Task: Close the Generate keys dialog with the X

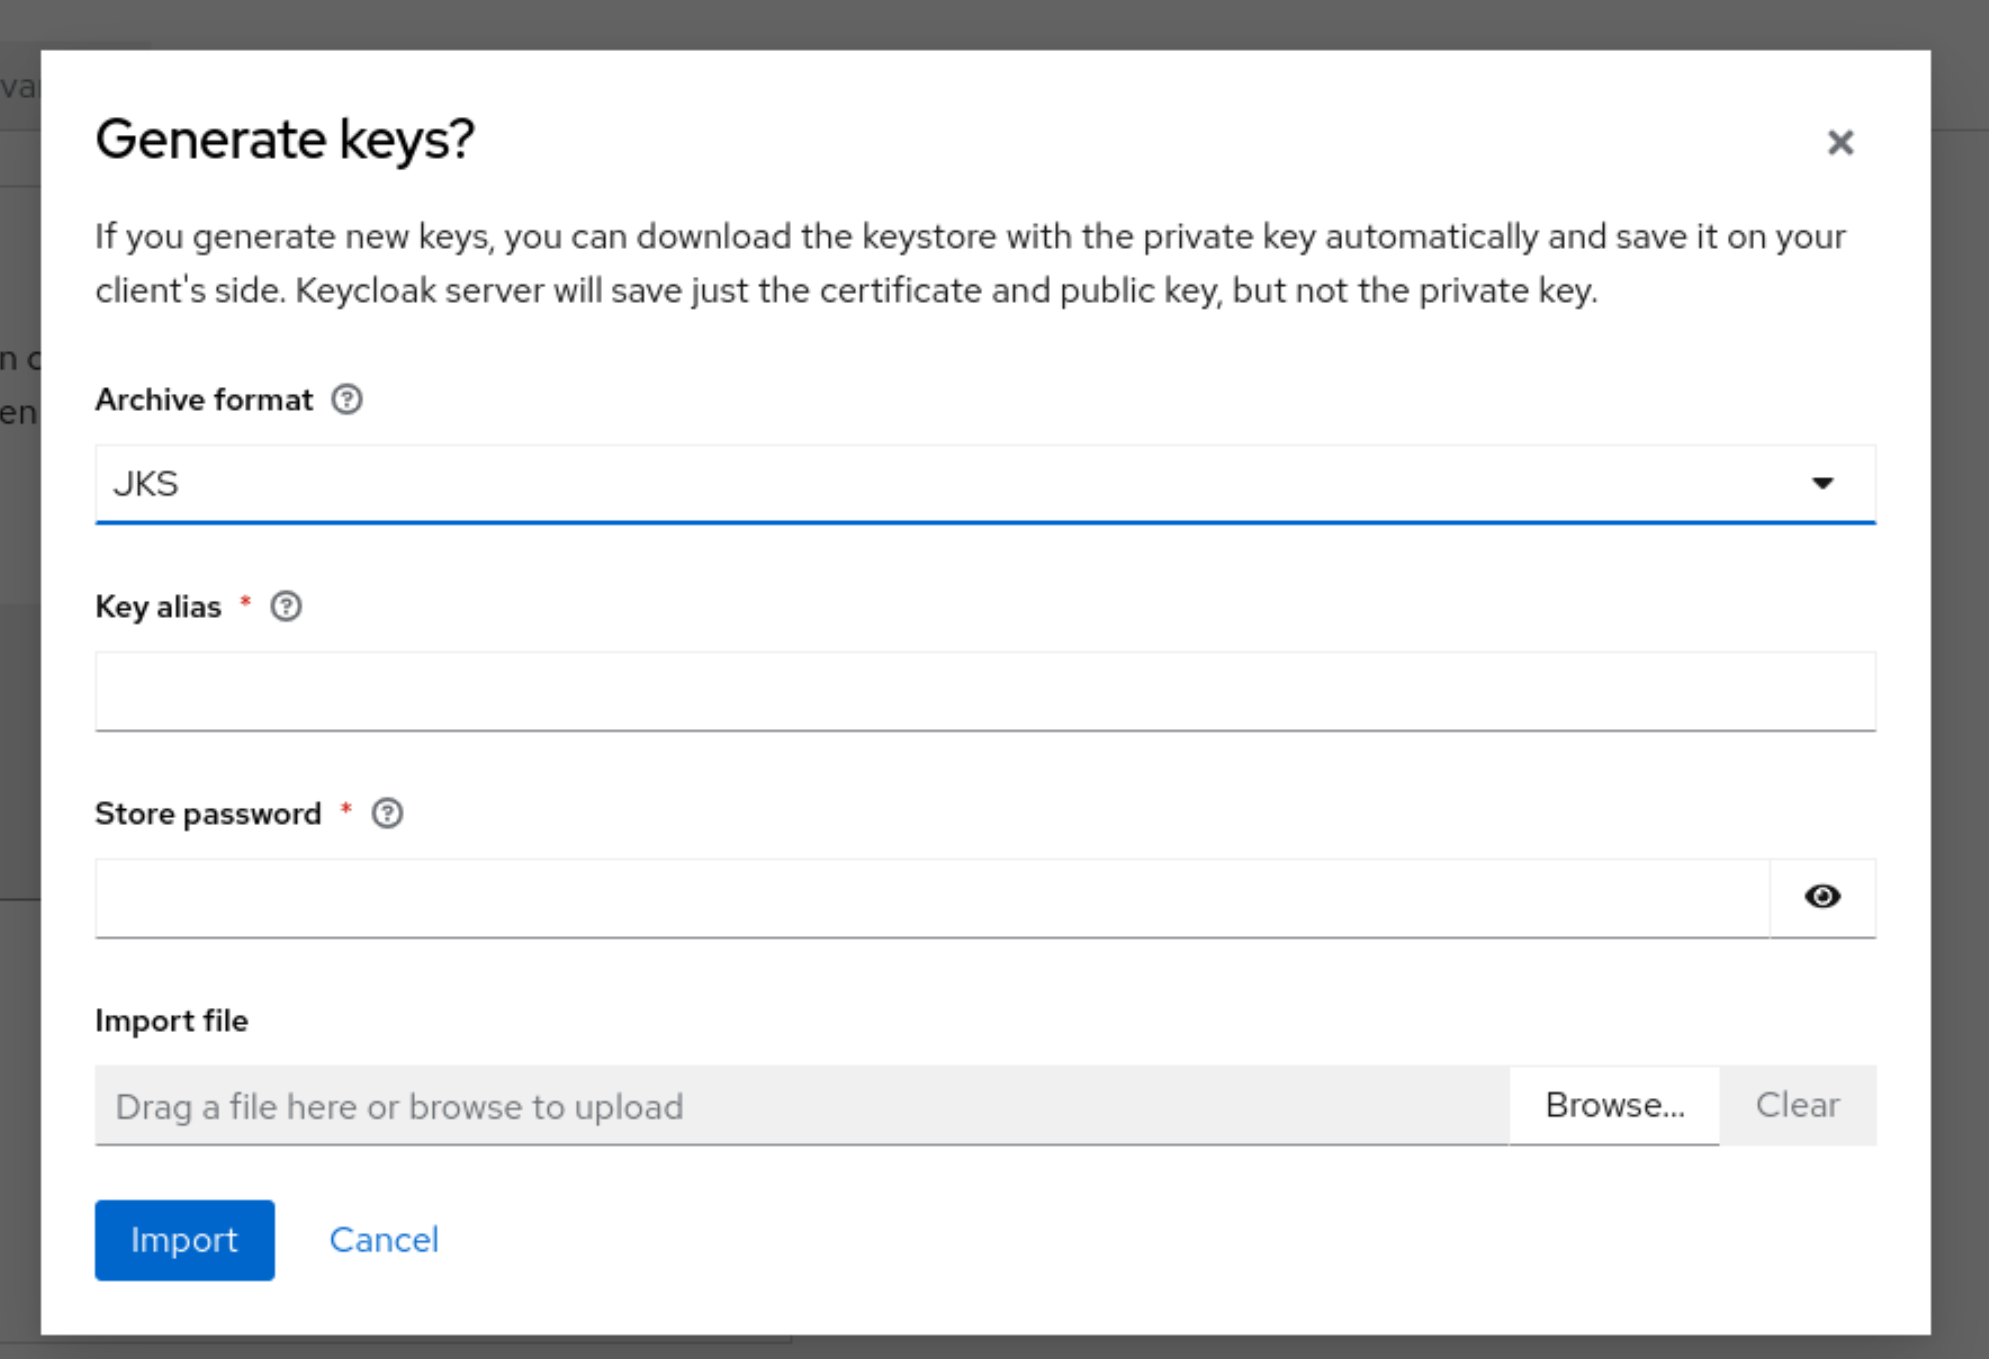Action: [x=1841, y=143]
